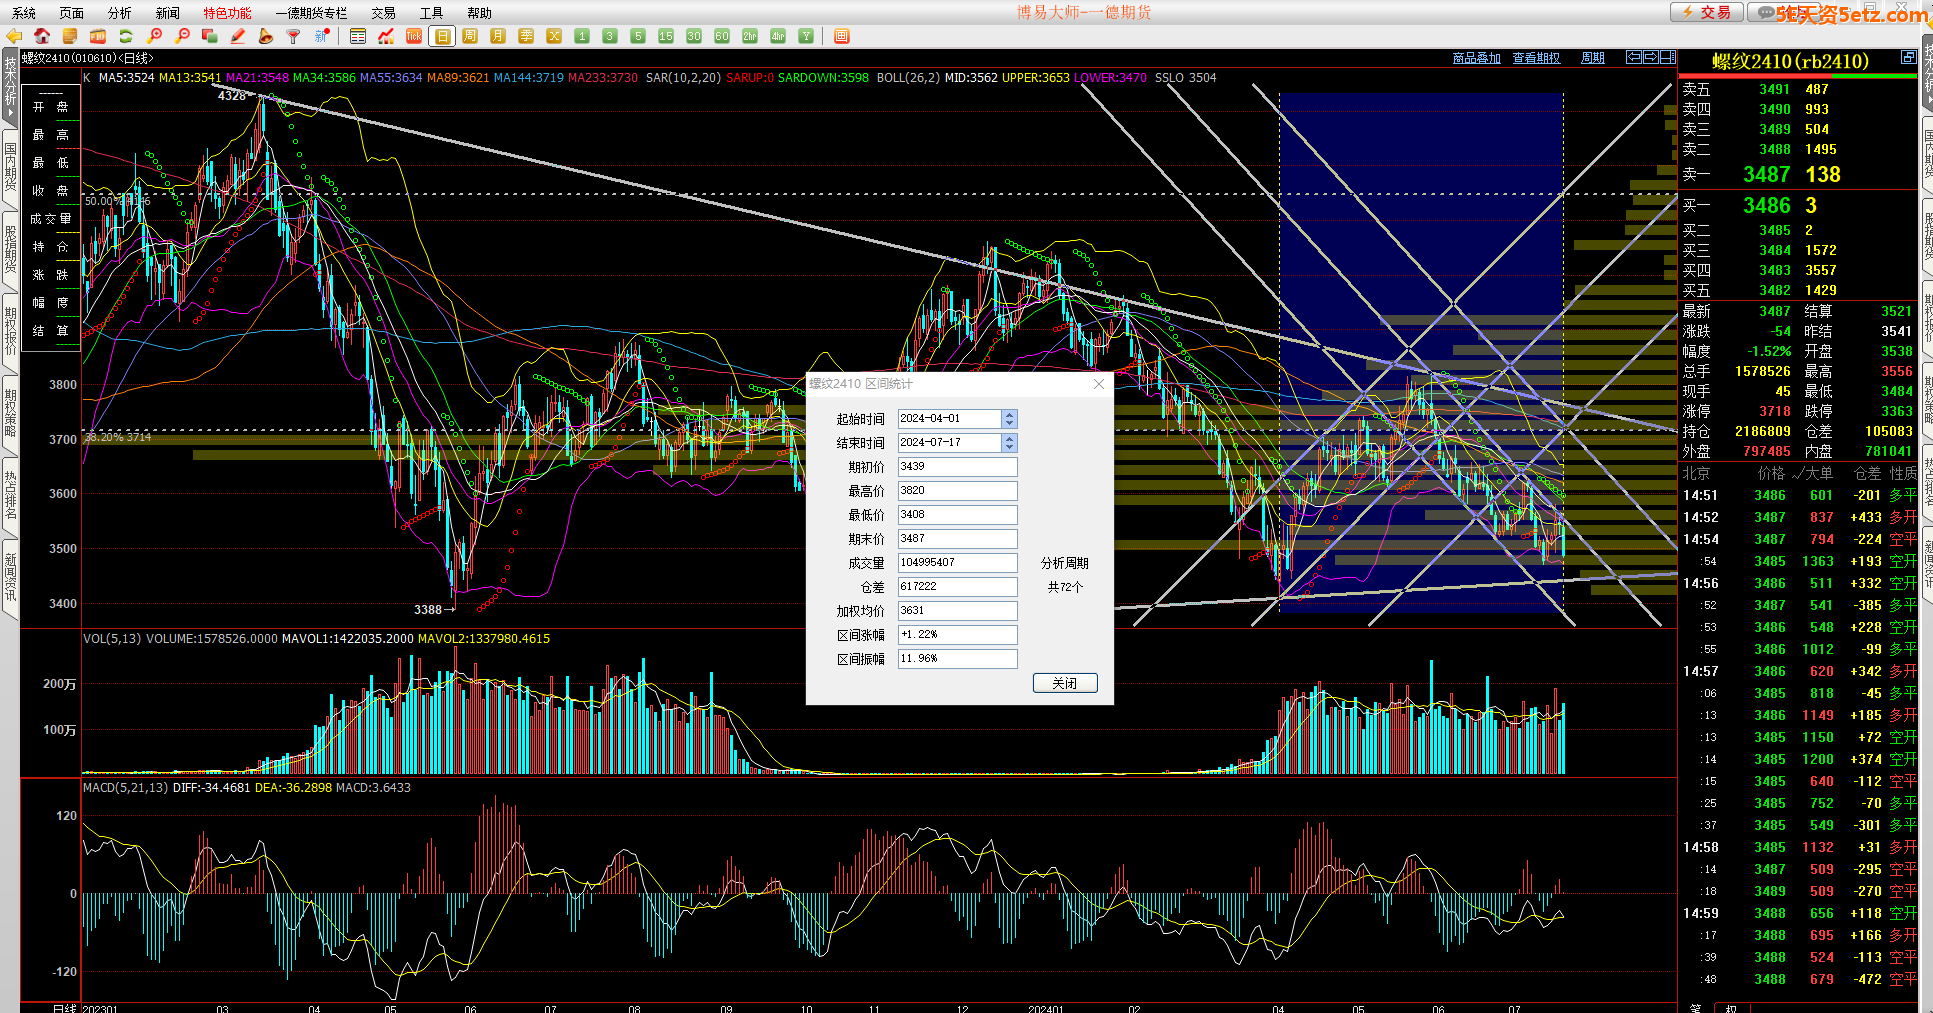The image size is (1933, 1013).
Task: Open the 工具 menu
Action: 432,13
